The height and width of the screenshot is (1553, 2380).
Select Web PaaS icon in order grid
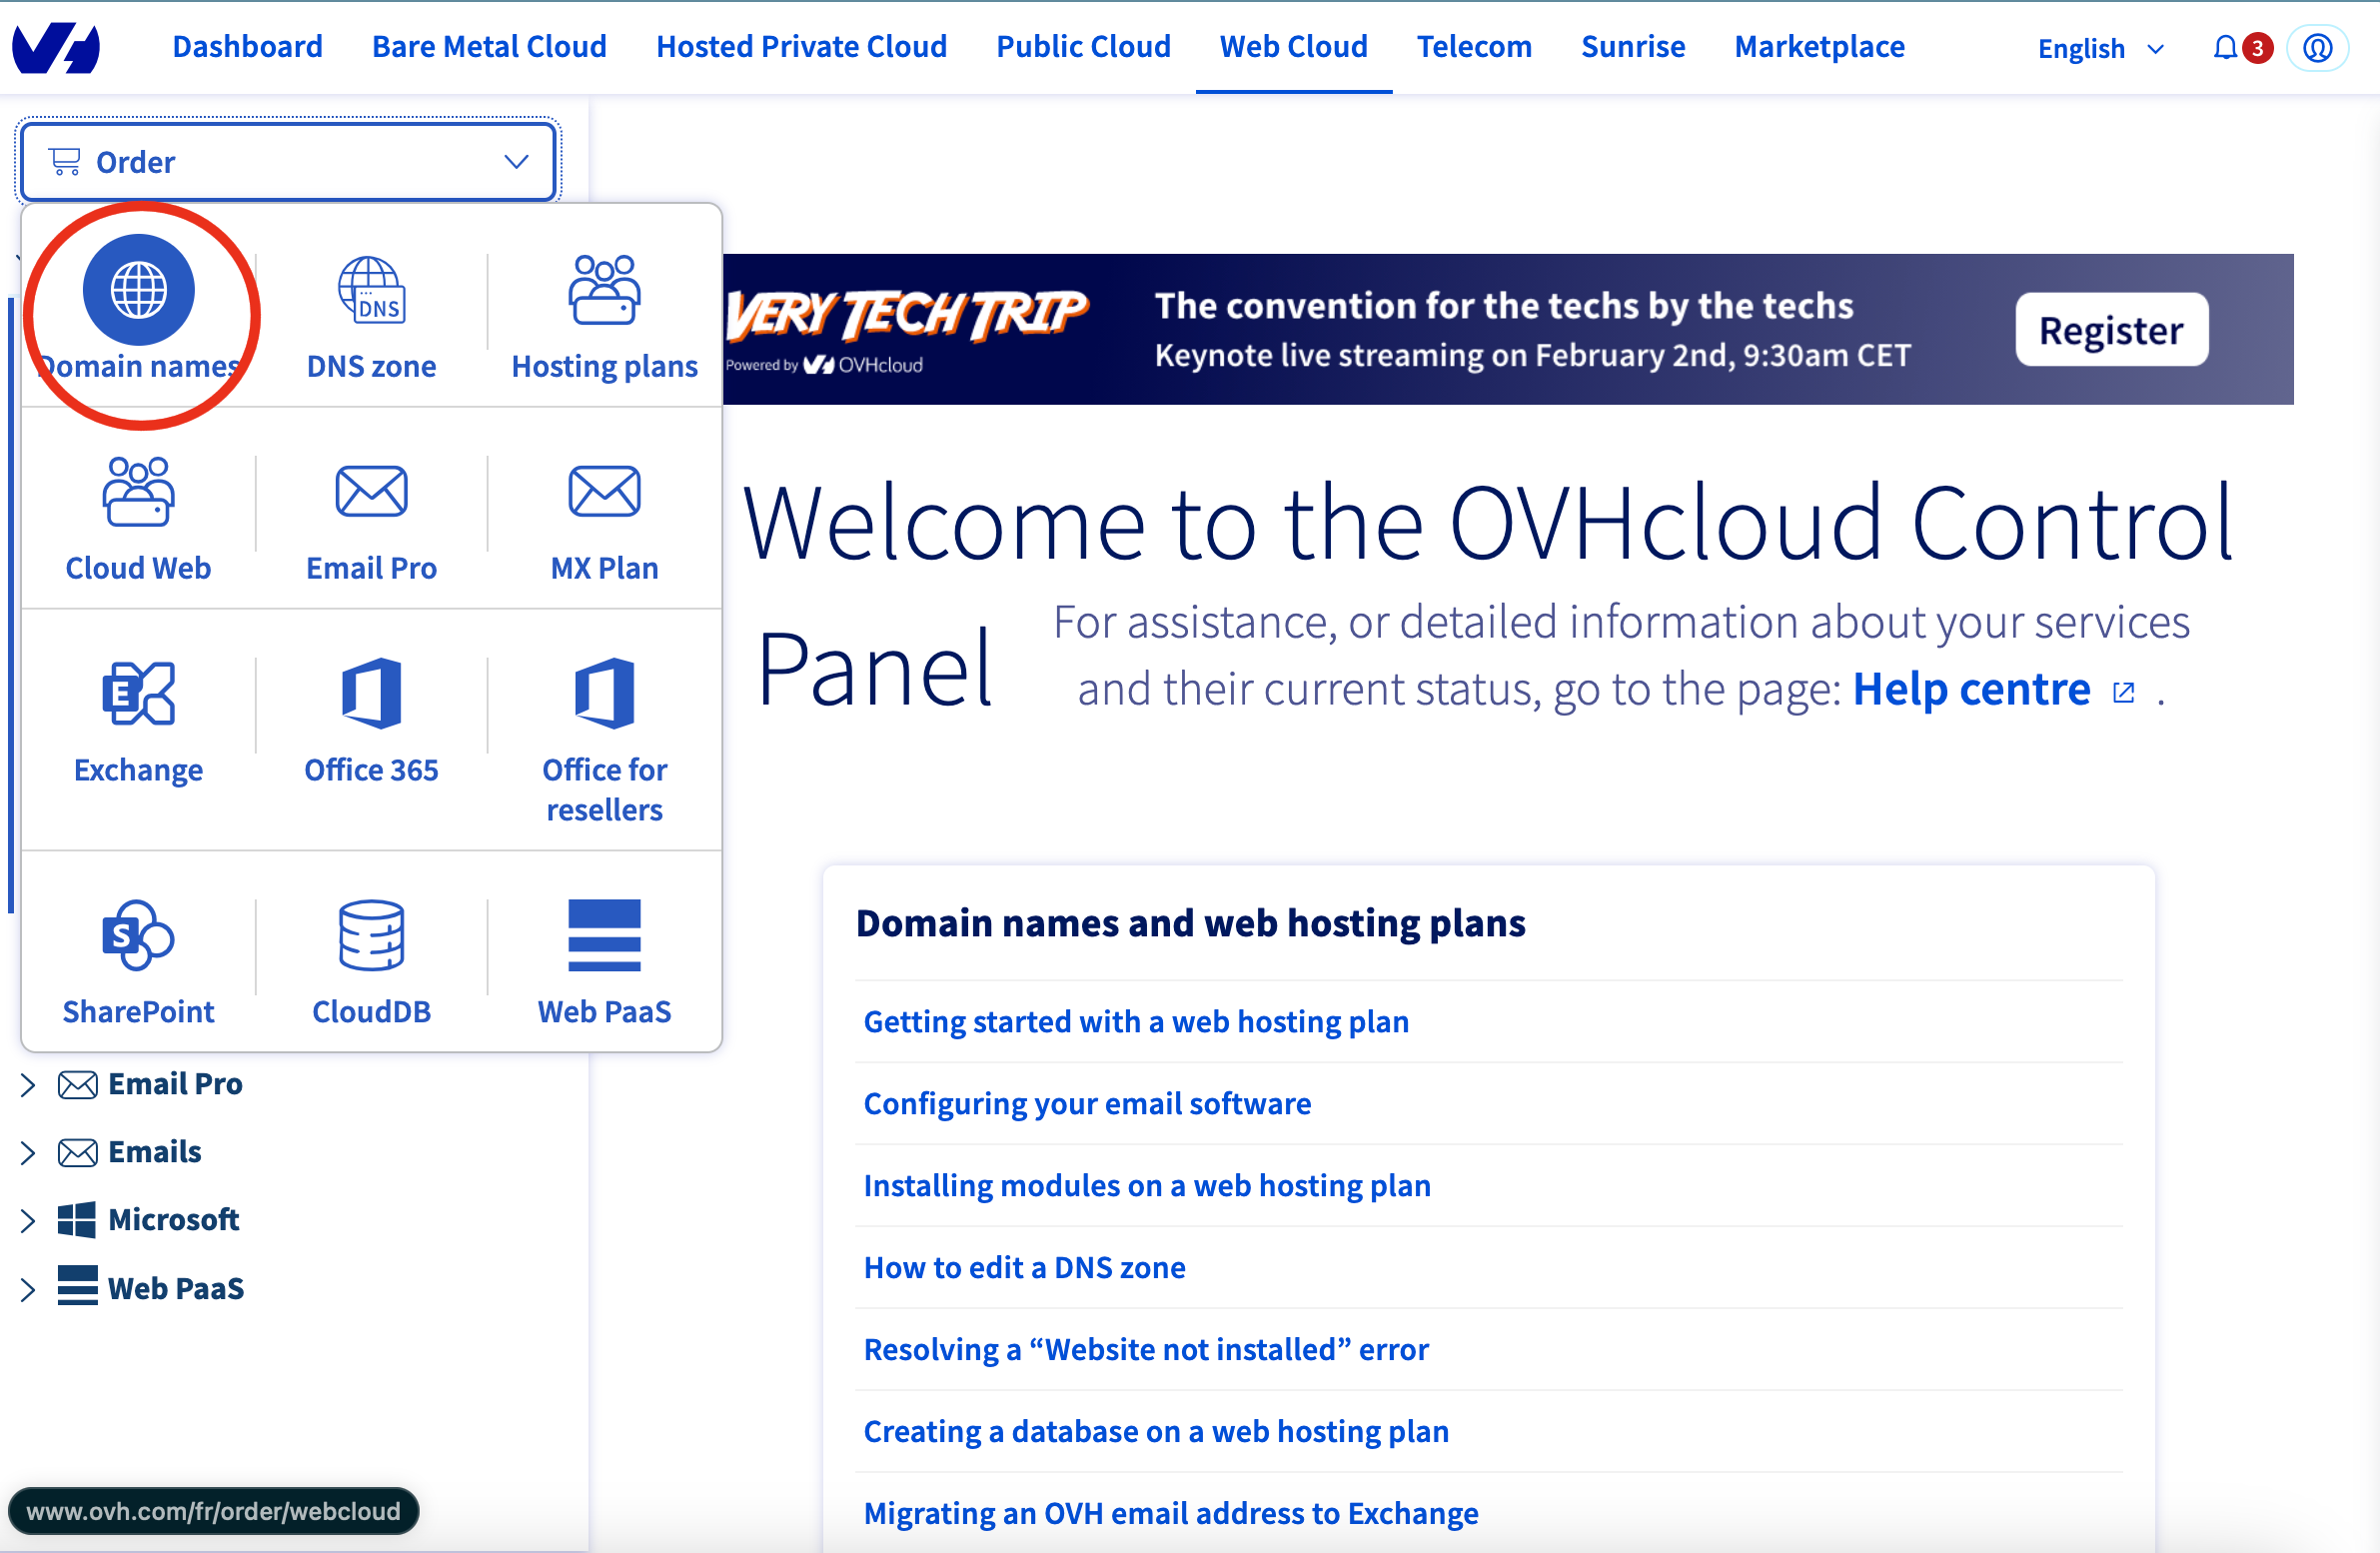coord(604,935)
